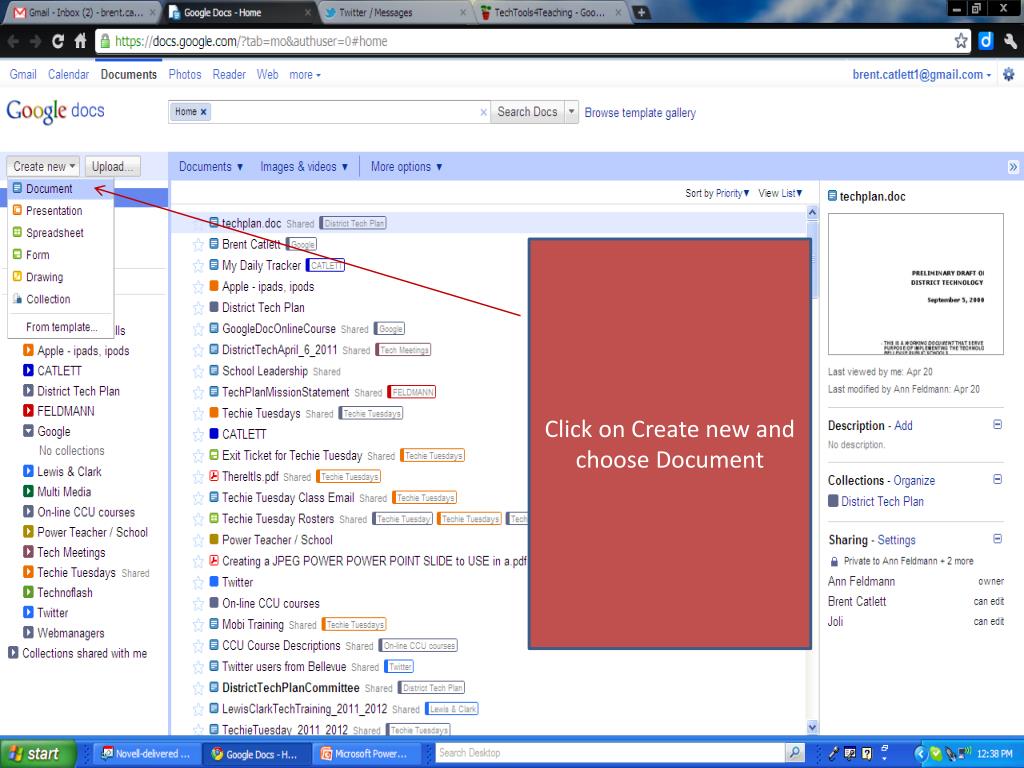Click the blue 'd' extension icon
The height and width of the screenshot is (768, 1024).
(985, 41)
